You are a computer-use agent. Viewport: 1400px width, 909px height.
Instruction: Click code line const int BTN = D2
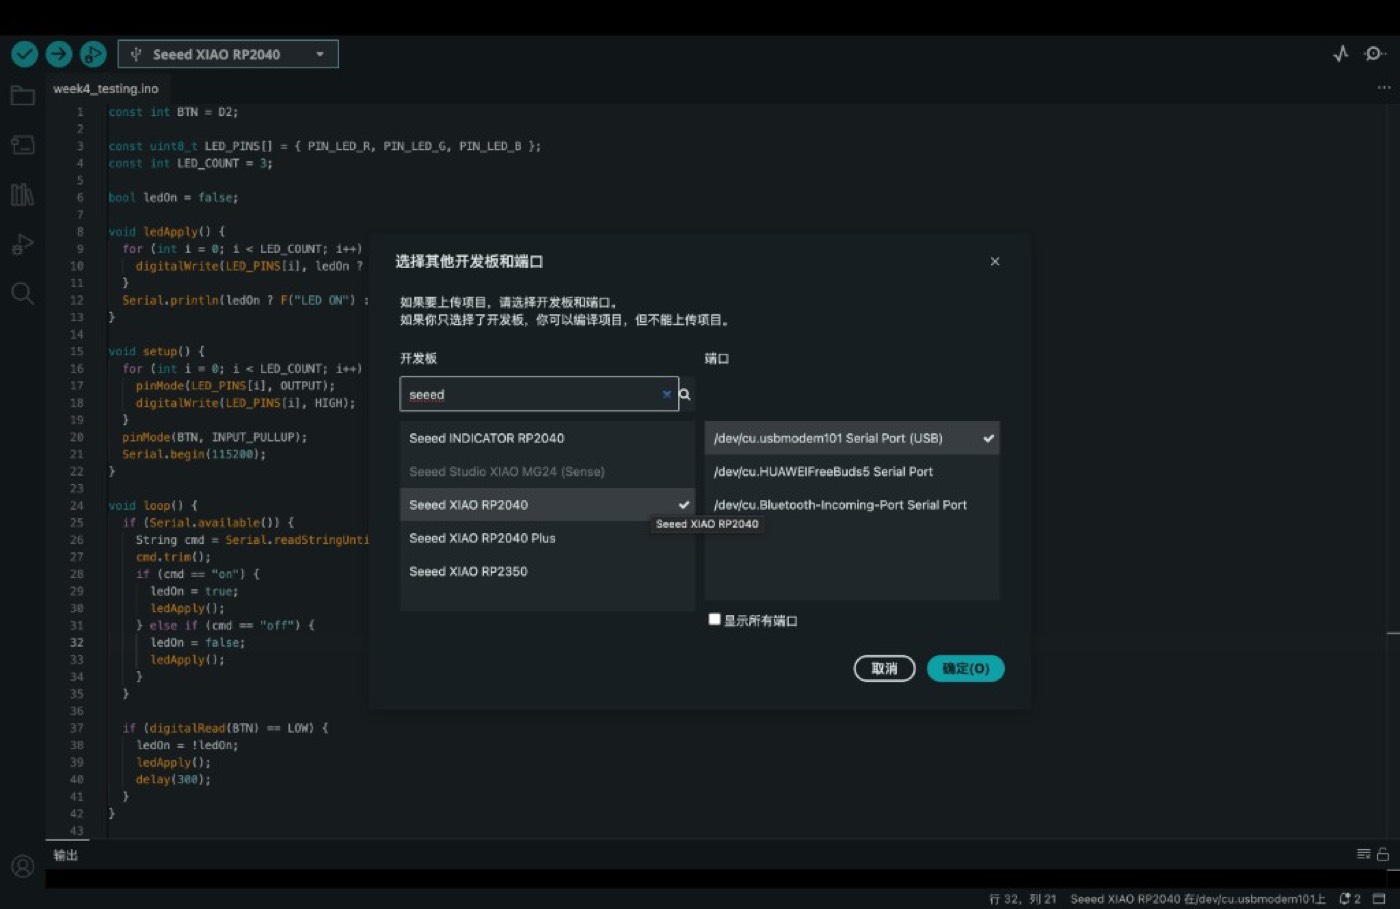pos(173,112)
